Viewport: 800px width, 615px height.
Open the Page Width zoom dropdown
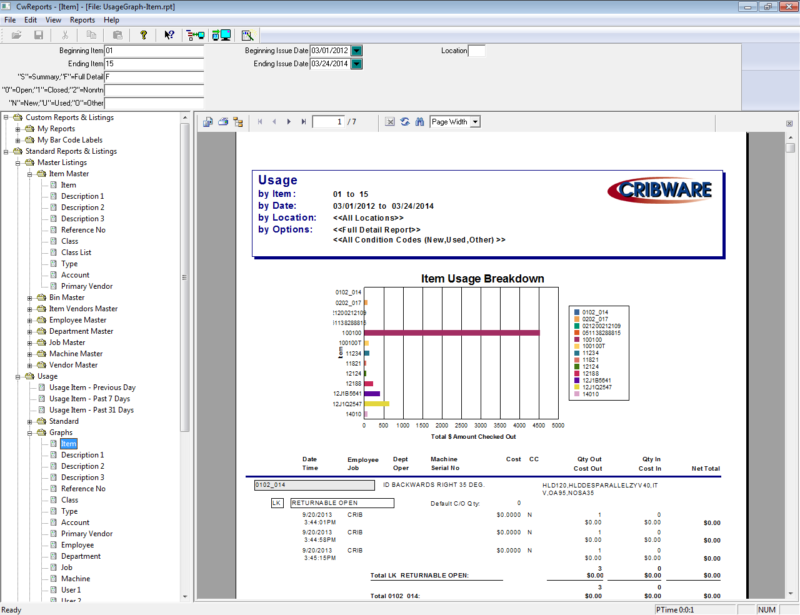click(x=475, y=122)
